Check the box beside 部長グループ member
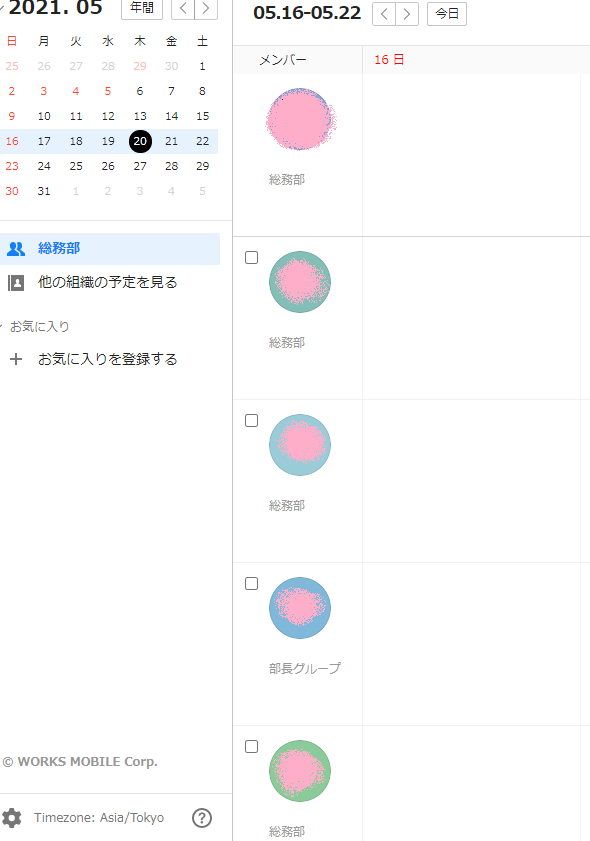590x841 pixels. click(x=252, y=584)
